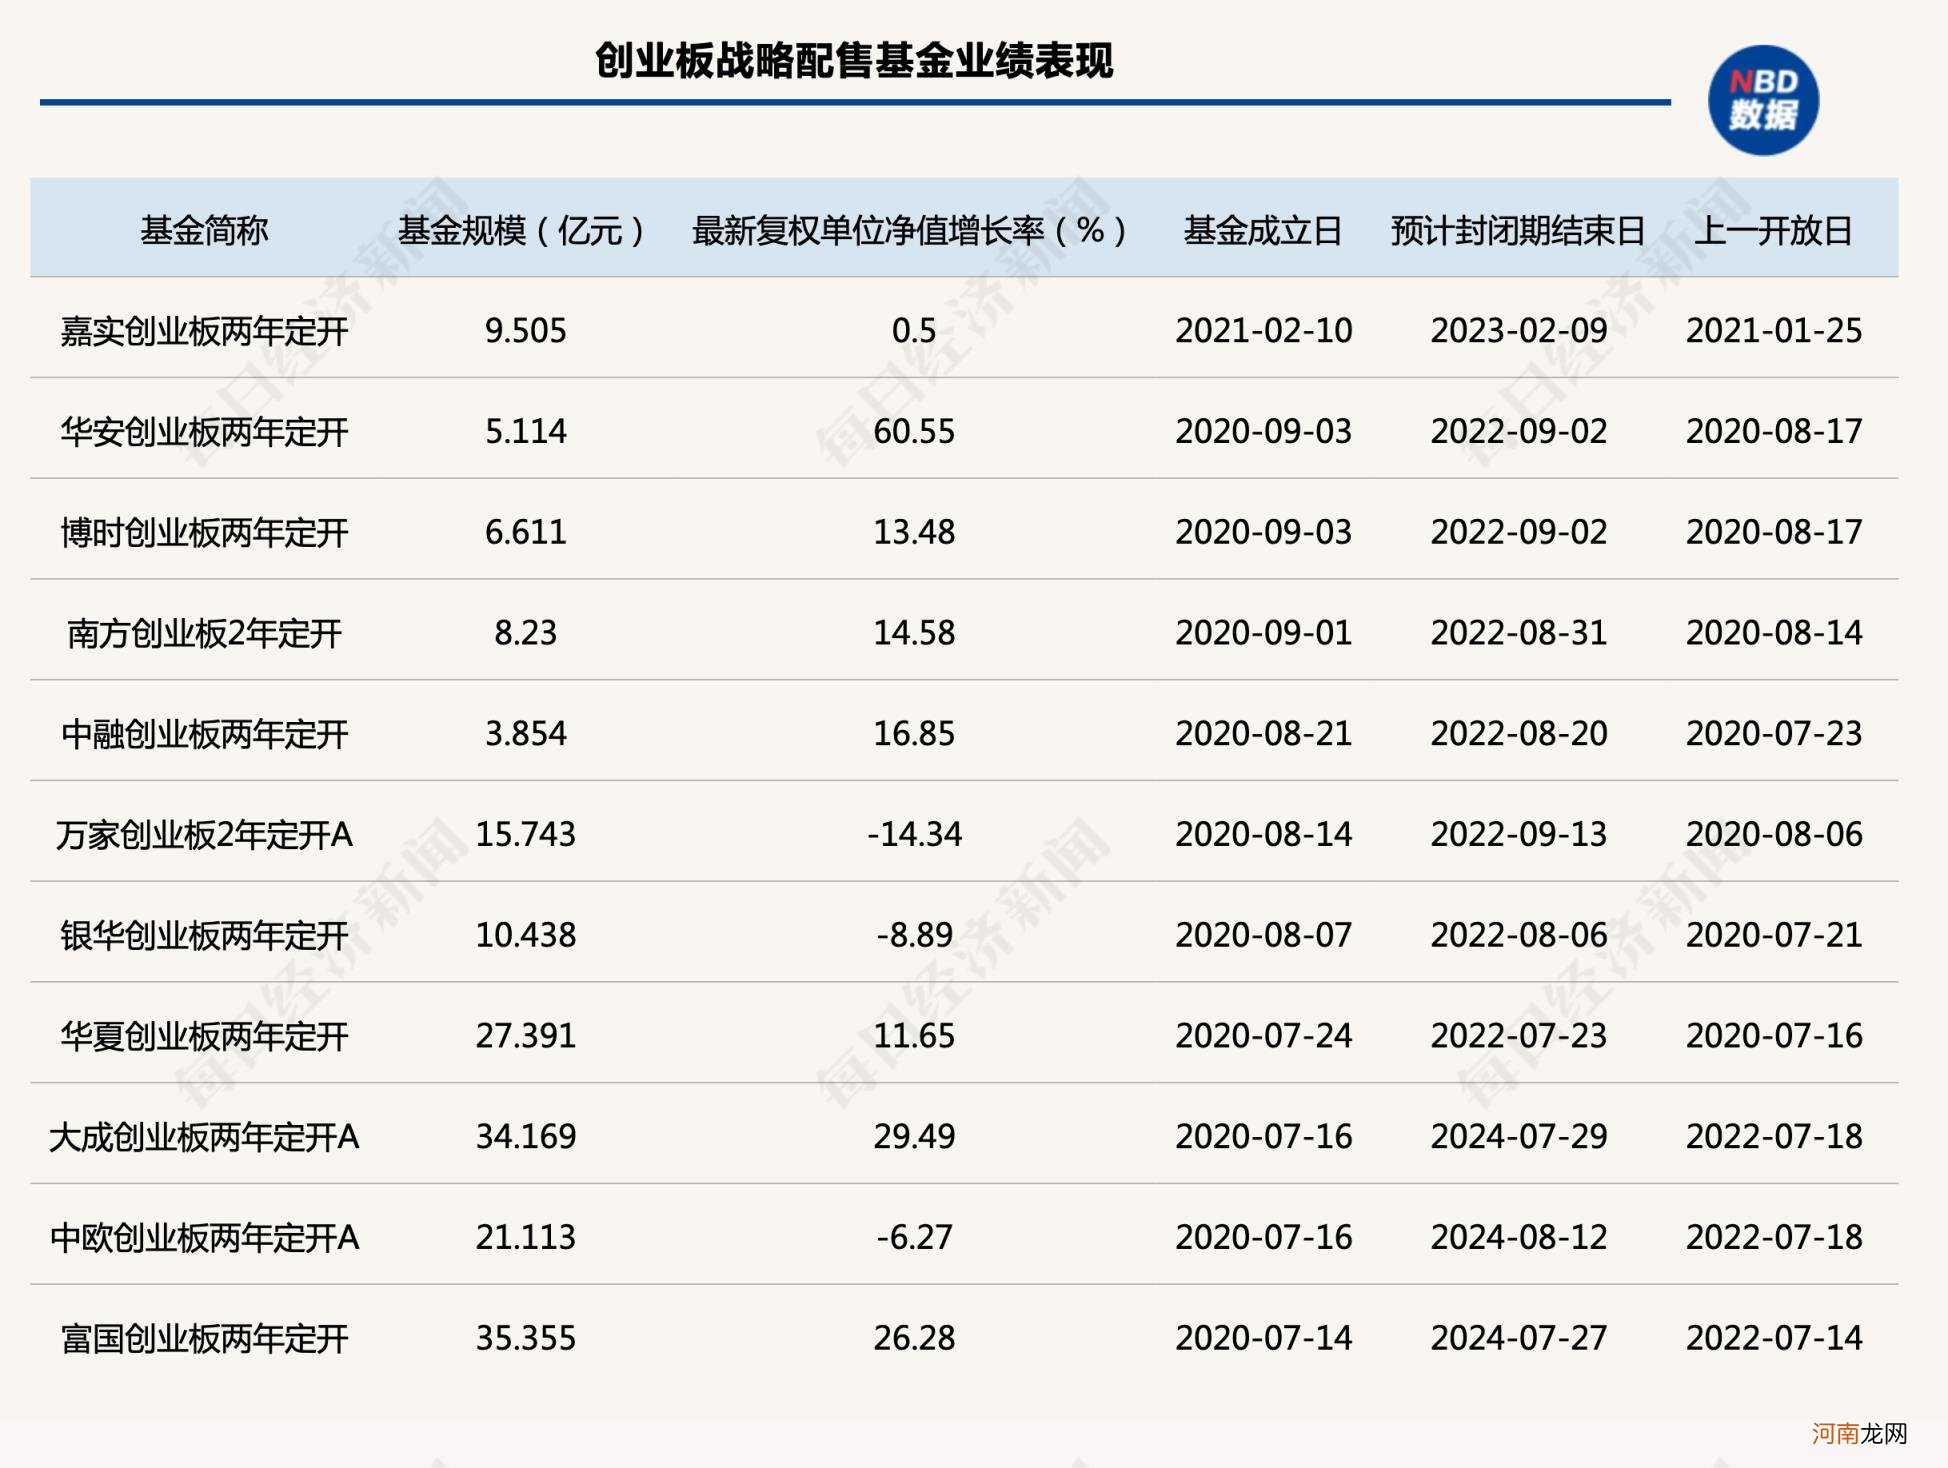Image resolution: width=1948 pixels, height=1468 pixels.
Task: Click the last open date 2021-01-25
Action: (x=1774, y=331)
